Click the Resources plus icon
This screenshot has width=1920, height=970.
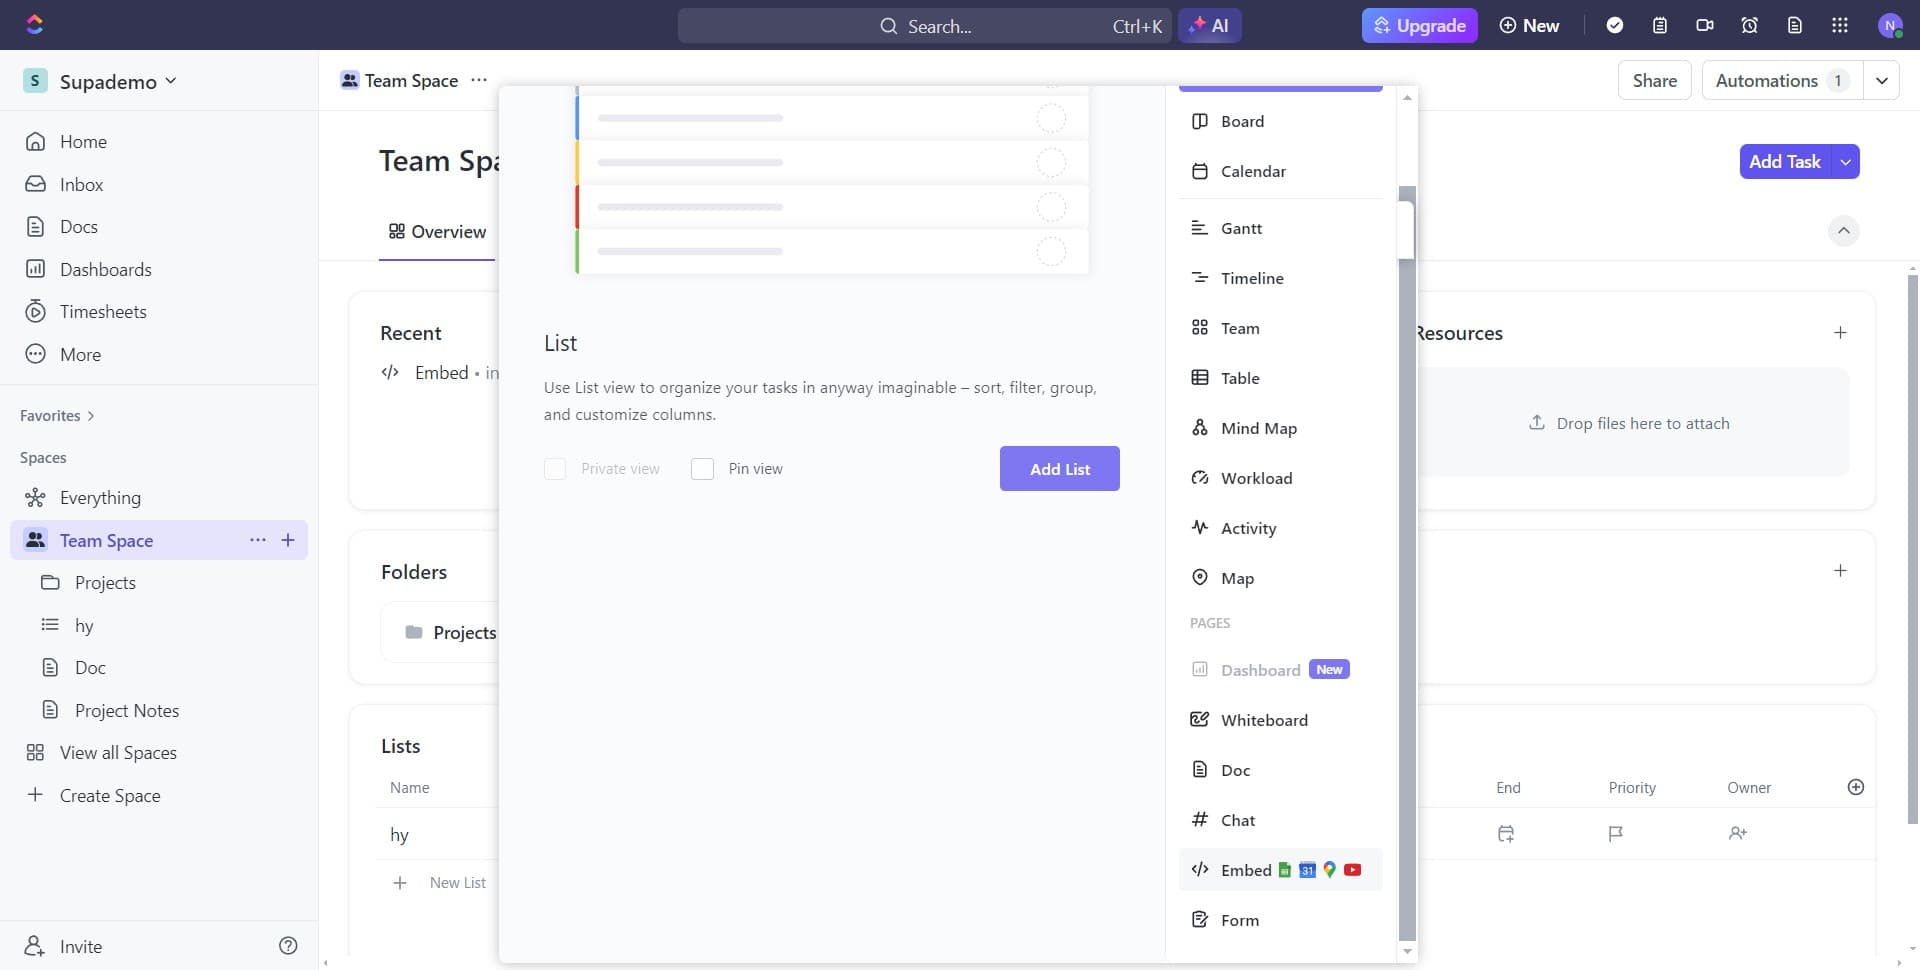pyautogui.click(x=1840, y=333)
